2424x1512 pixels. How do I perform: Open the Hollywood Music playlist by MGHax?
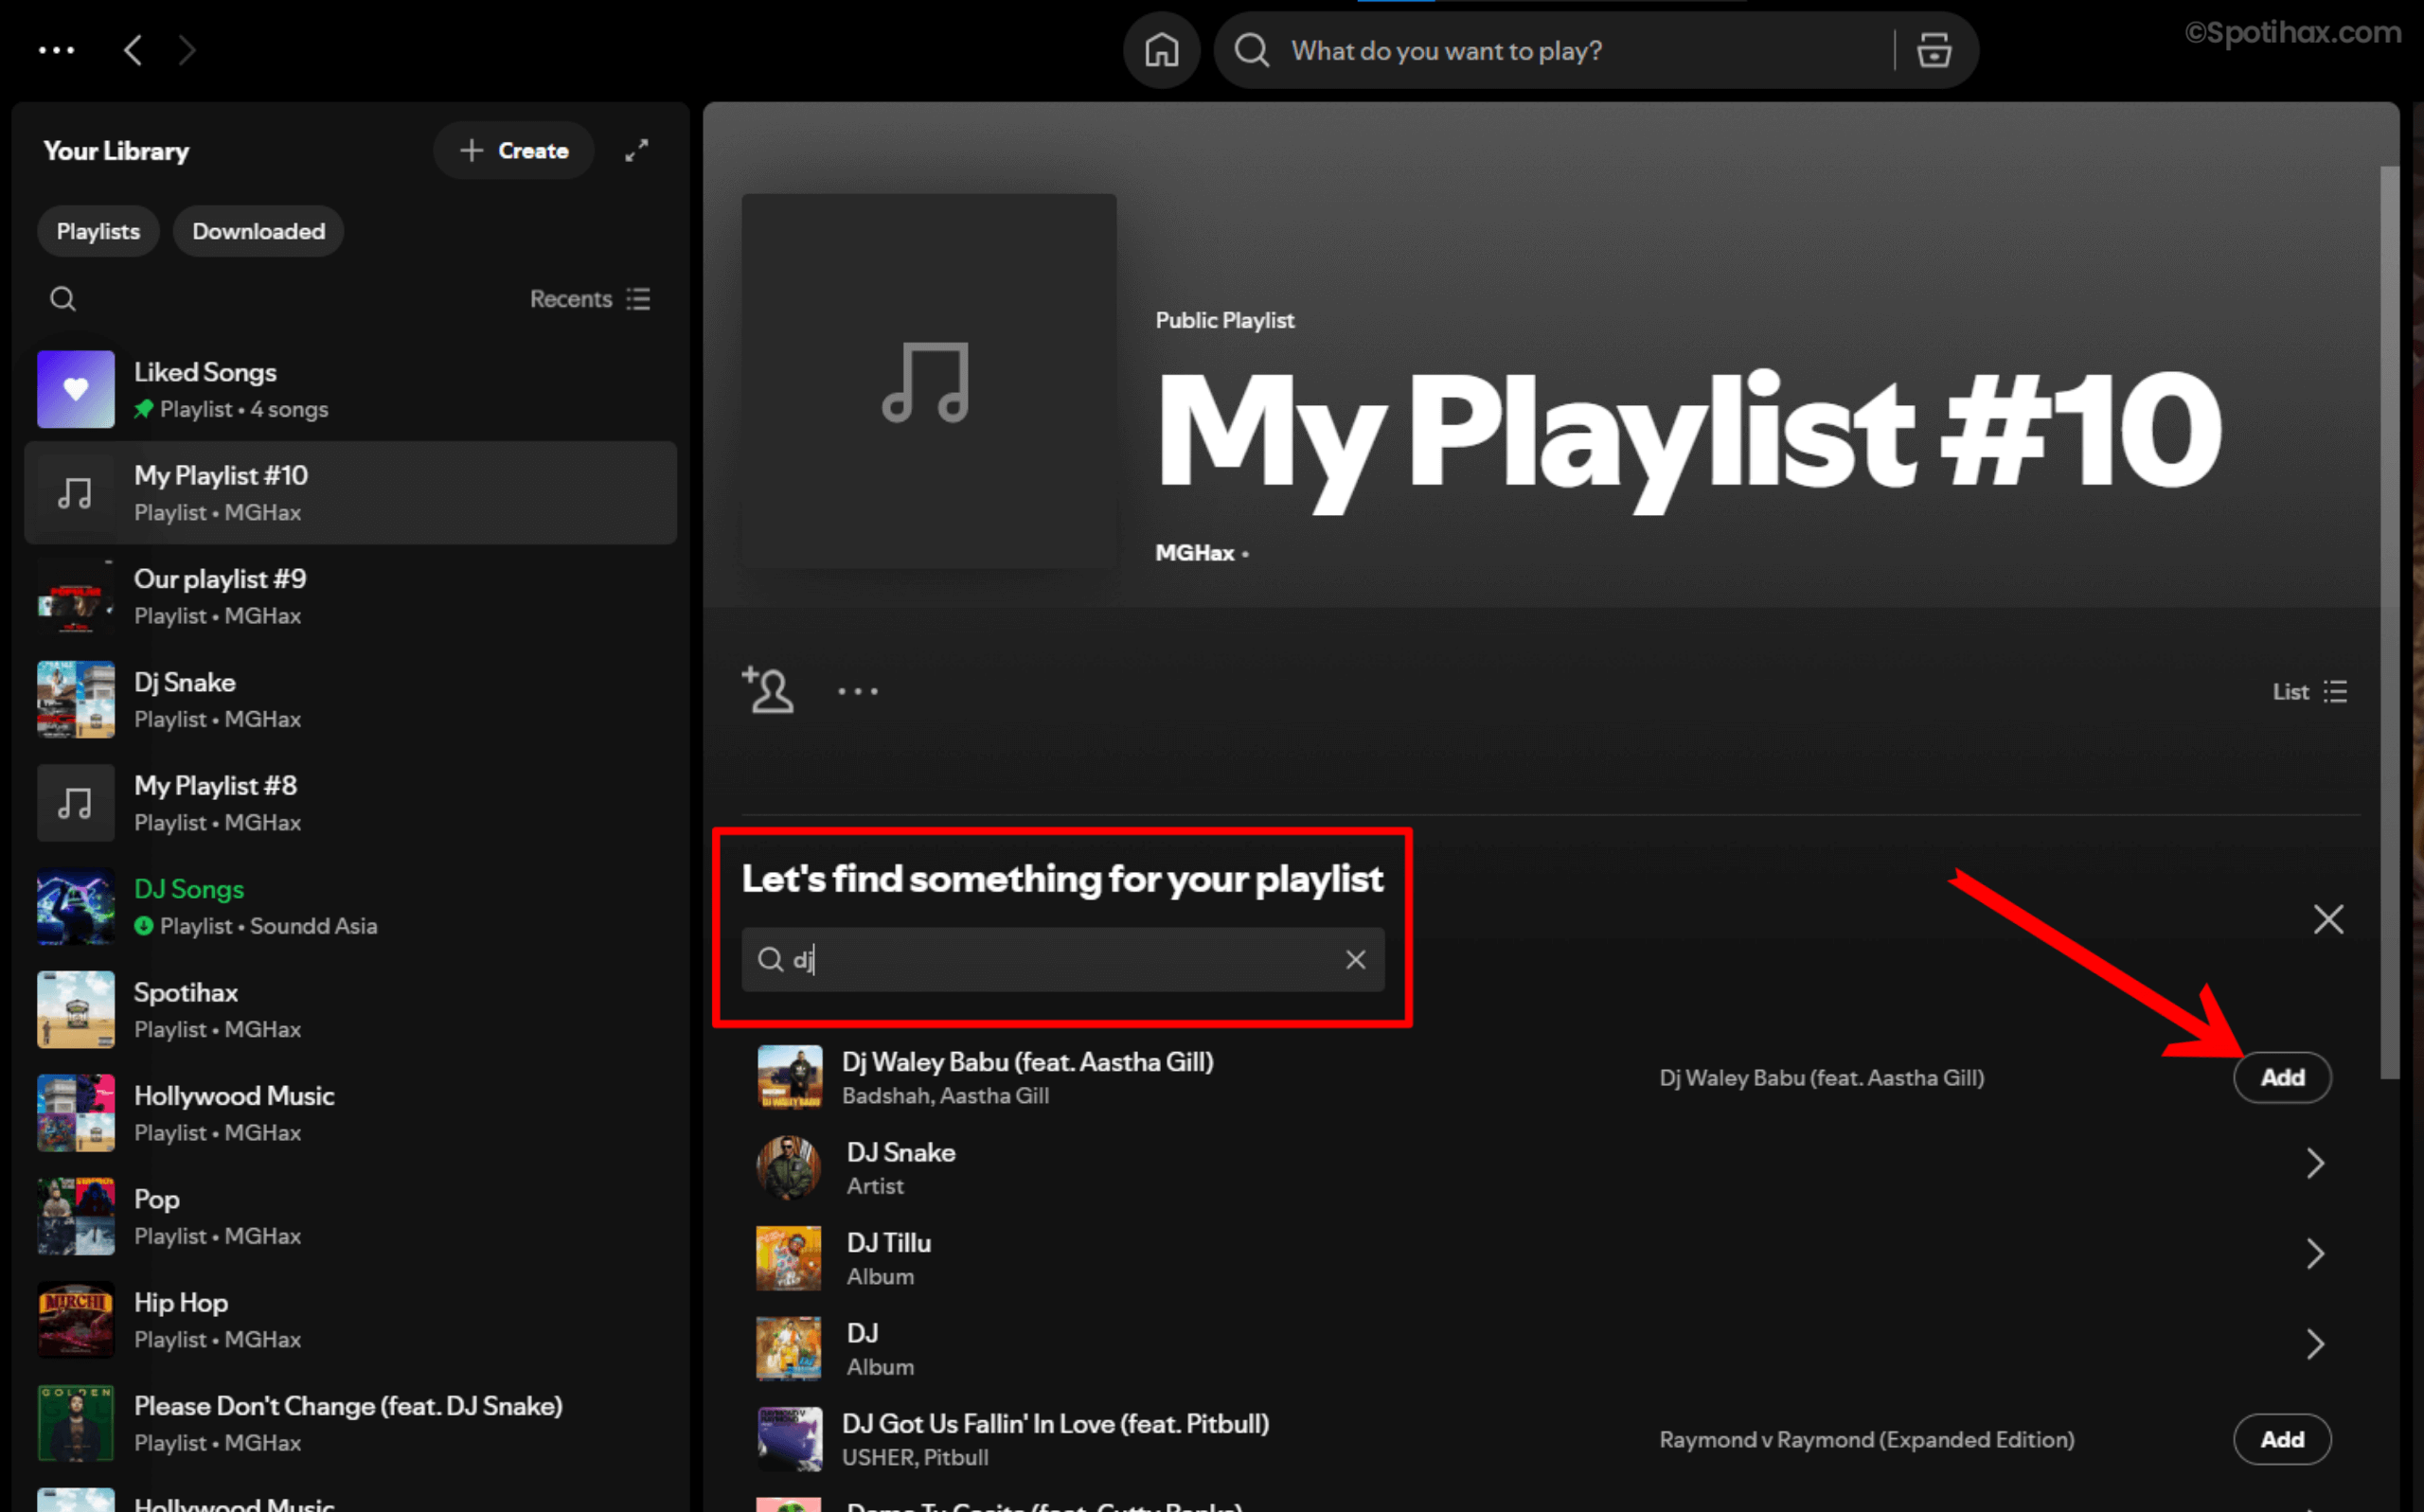(x=351, y=1114)
